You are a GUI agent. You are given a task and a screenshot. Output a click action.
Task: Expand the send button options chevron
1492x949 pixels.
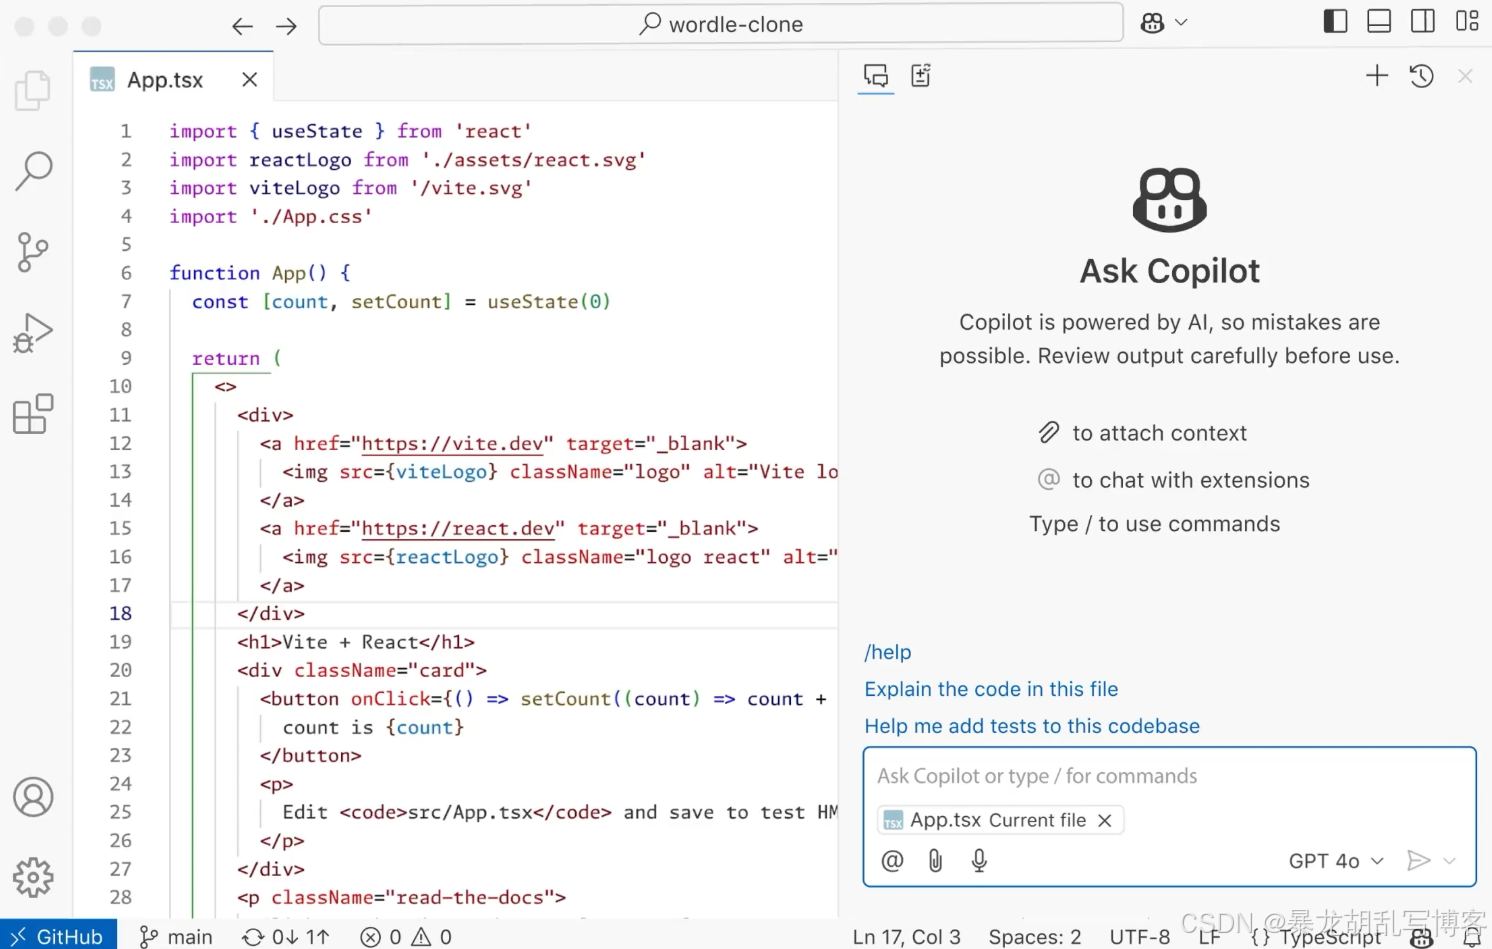point(1450,861)
